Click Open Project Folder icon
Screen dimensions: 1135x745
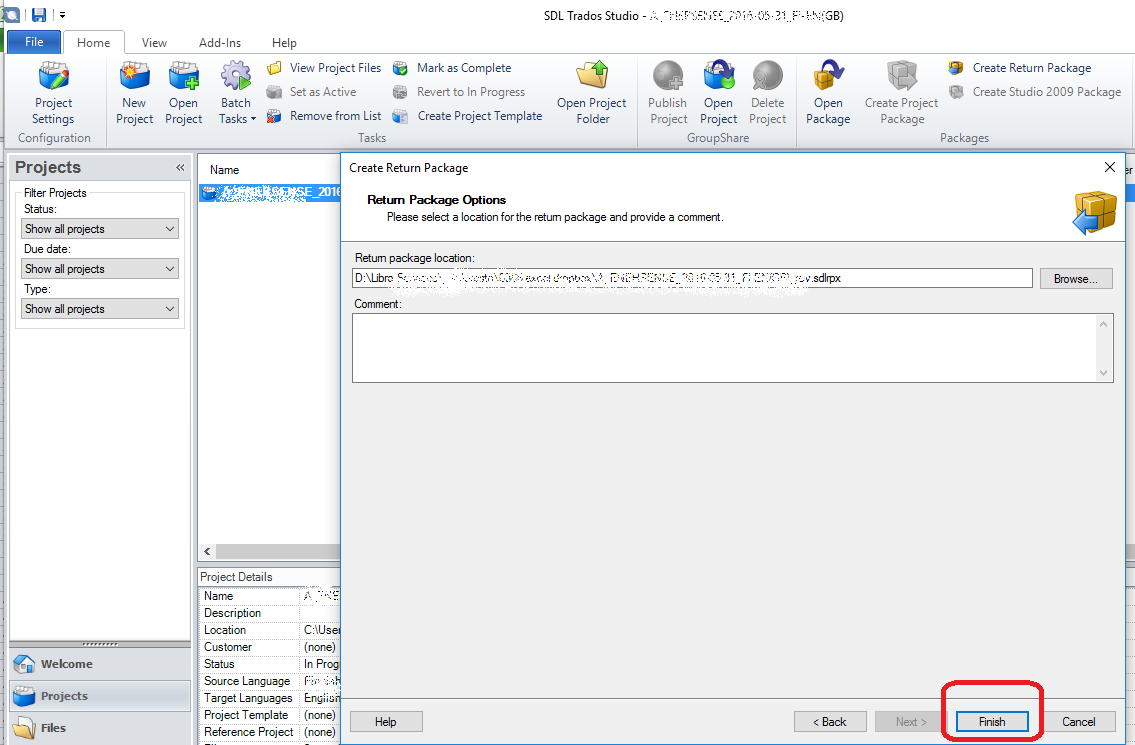coord(592,93)
